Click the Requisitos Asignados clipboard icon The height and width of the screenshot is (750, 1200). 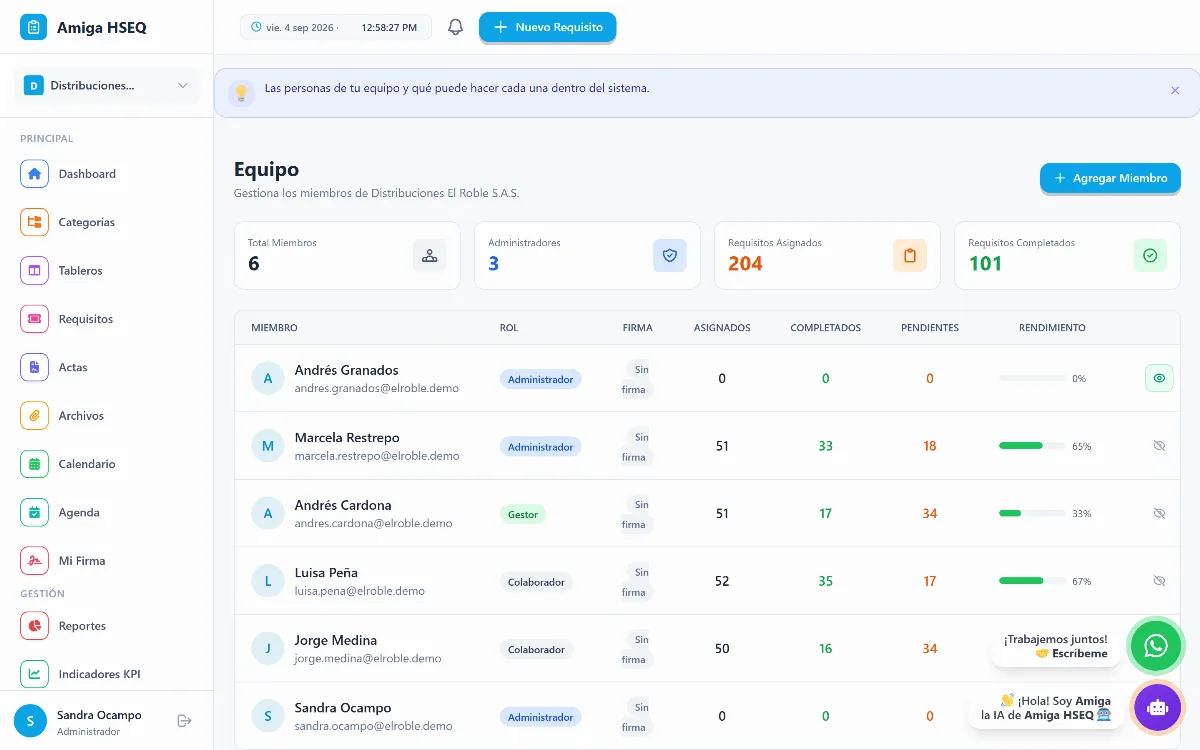(x=910, y=255)
